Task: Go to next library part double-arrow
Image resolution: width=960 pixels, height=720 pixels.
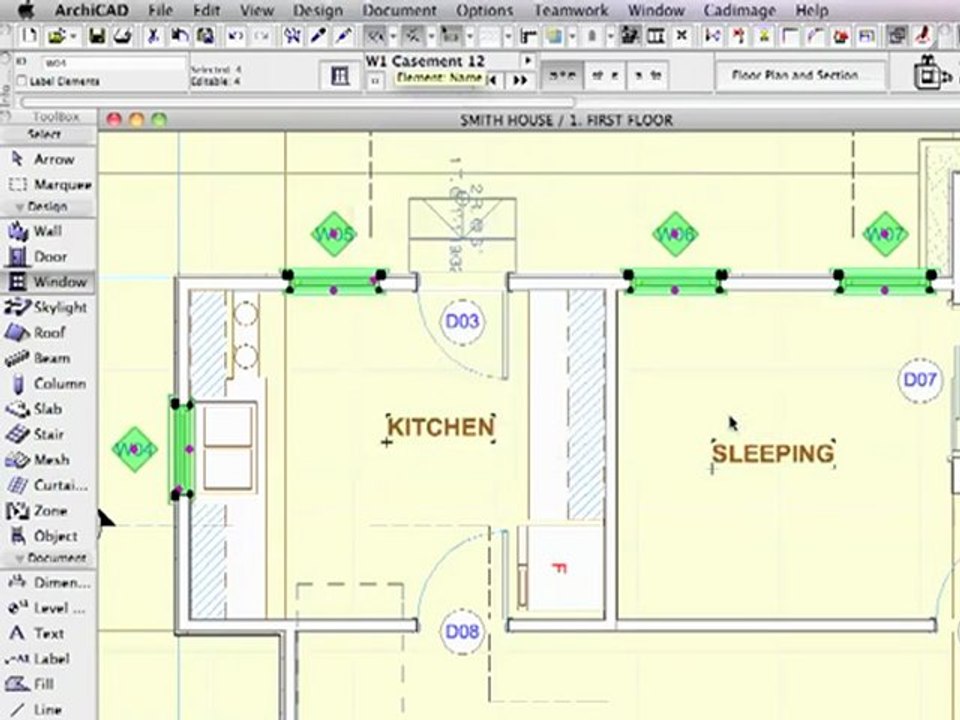Action: point(520,80)
